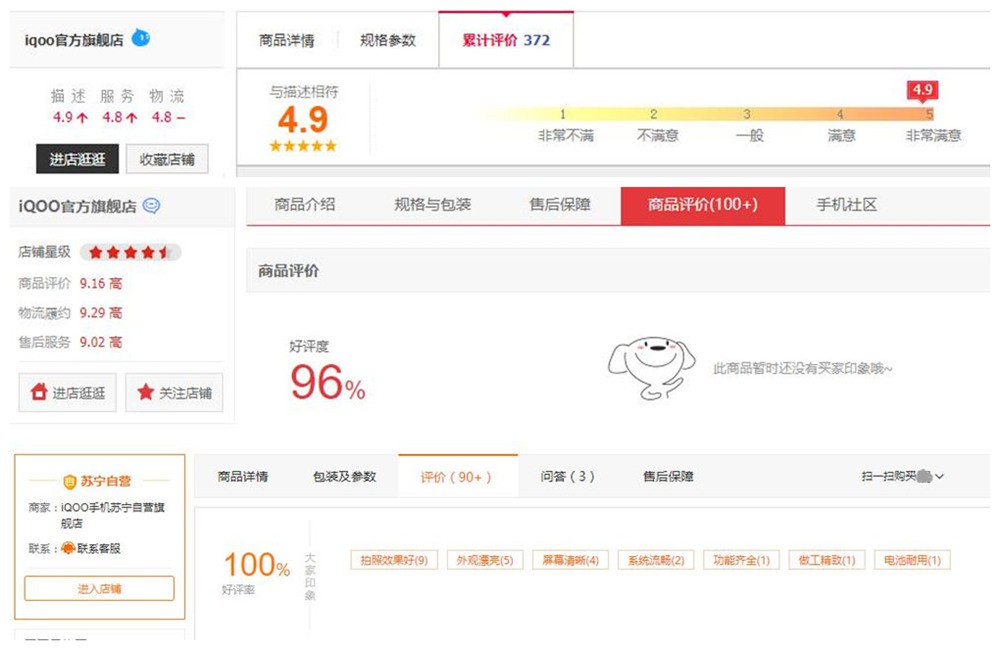1000x650 pixels.
Task: Open the 规格与包装 tab
Action: [432, 205]
